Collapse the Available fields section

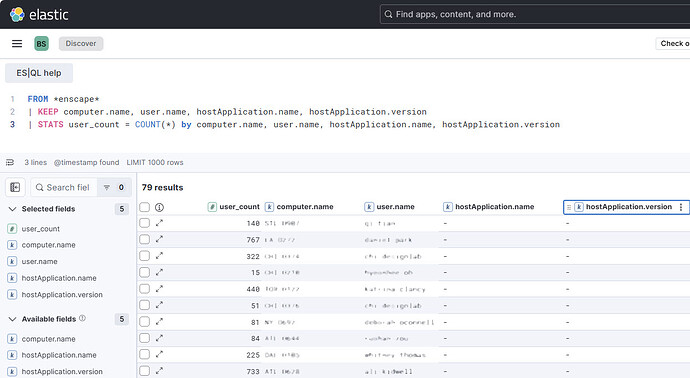tap(12, 319)
